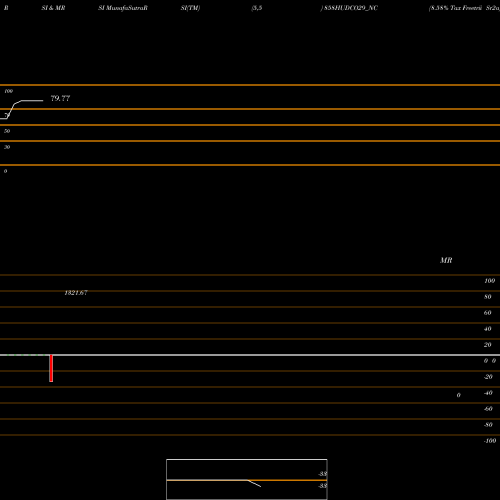Click the SI & MR header label
Image resolution: width=500 pixels, height=500 pixels.
point(53,8)
